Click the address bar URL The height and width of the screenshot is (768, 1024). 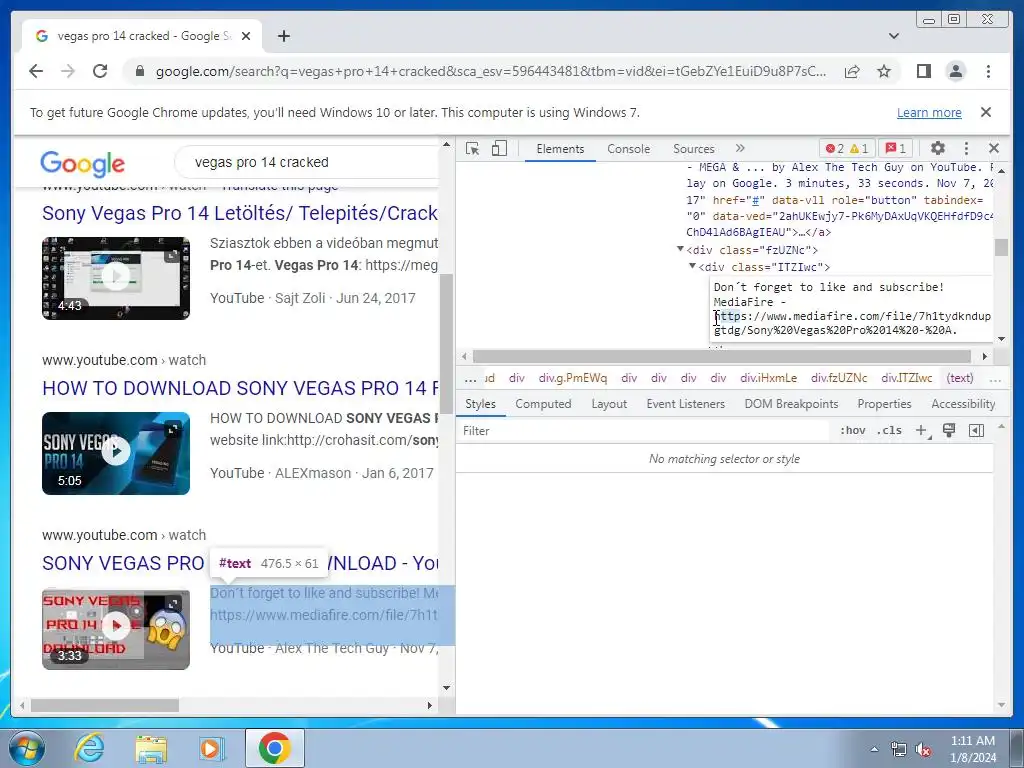click(490, 71)
